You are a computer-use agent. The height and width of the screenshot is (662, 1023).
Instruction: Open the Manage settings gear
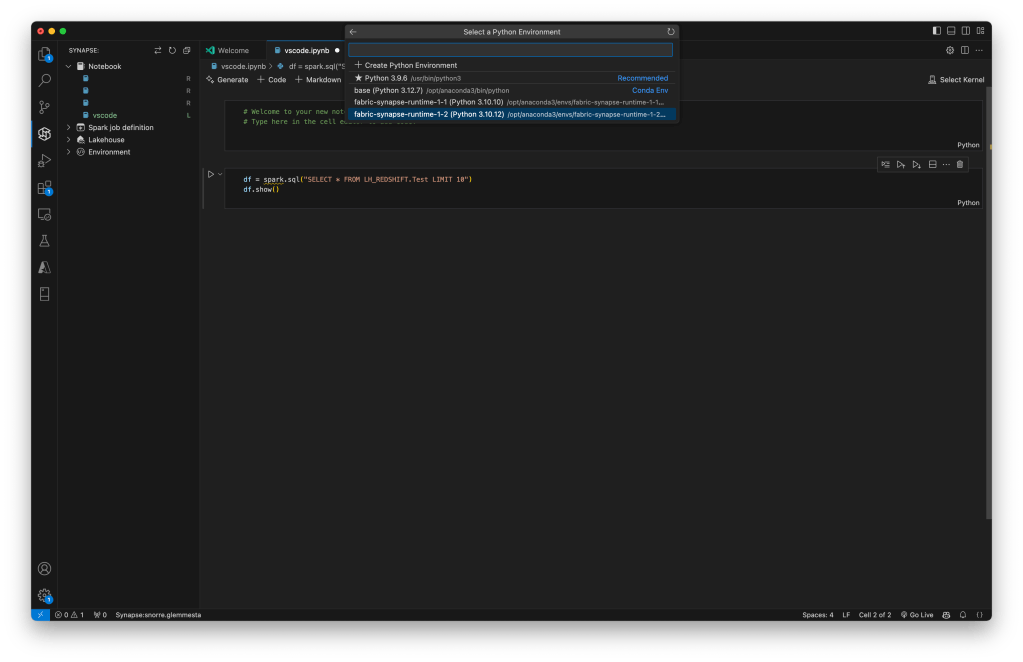44,595
